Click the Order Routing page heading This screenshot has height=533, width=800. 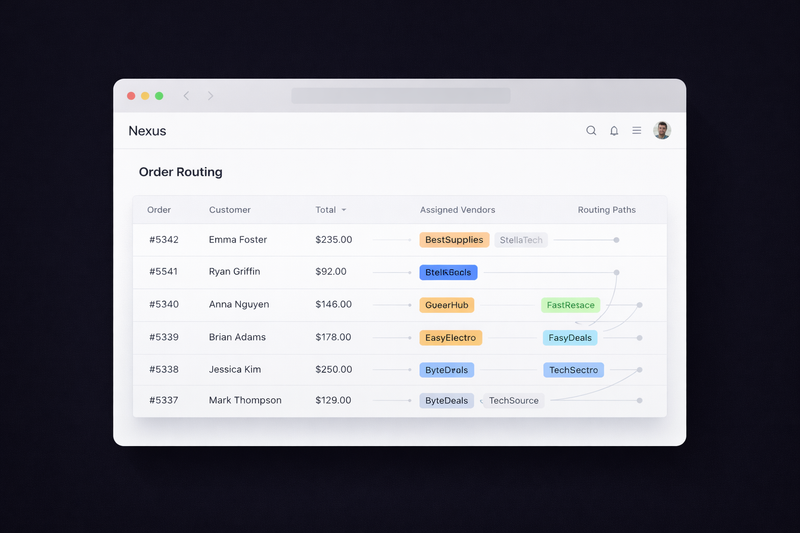[x=181, y=172]
